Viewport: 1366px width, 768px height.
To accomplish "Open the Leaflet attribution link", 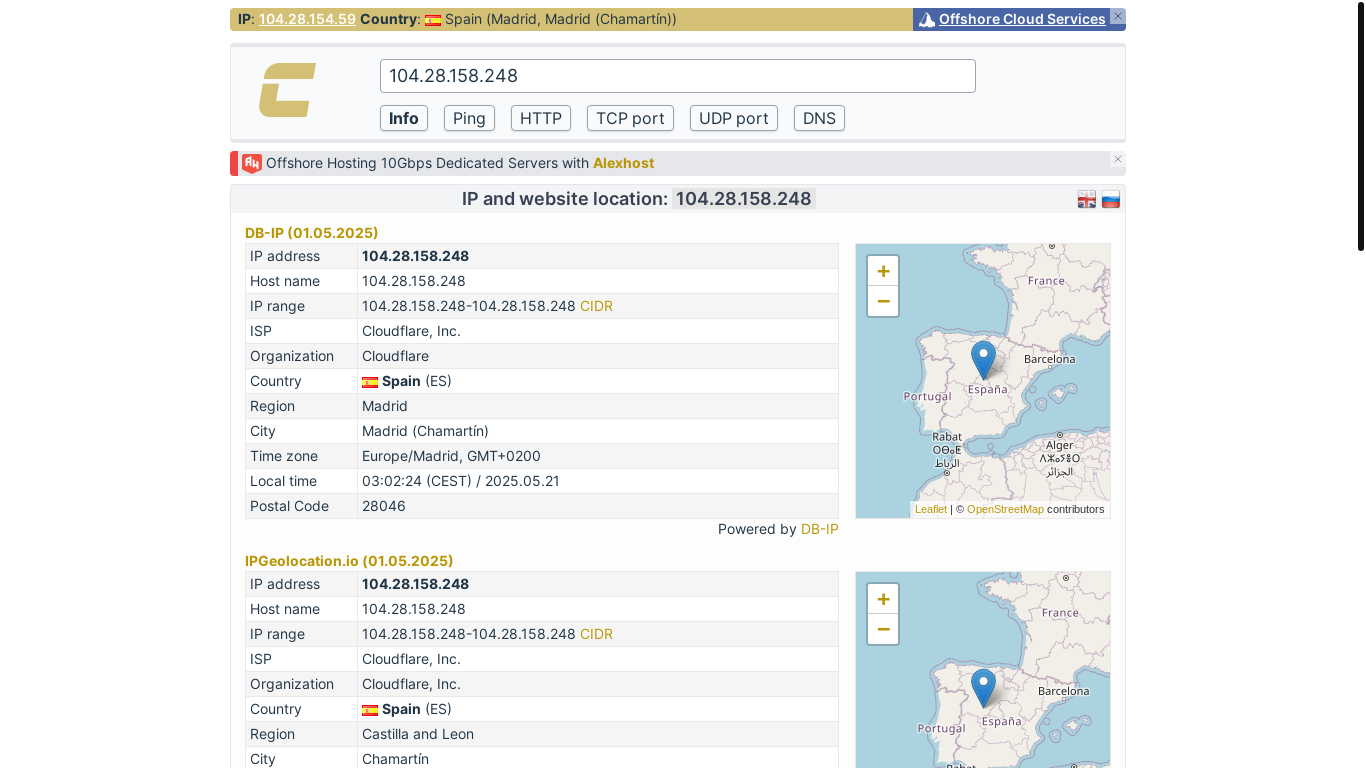I will click(x=931, y=509).
